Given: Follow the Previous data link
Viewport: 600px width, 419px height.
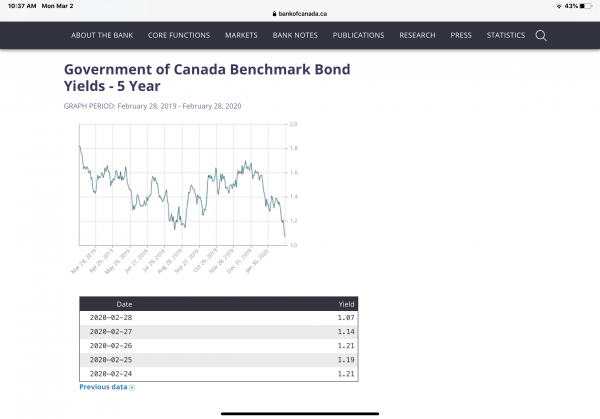Looking at the screenshot, I should 103,387.
